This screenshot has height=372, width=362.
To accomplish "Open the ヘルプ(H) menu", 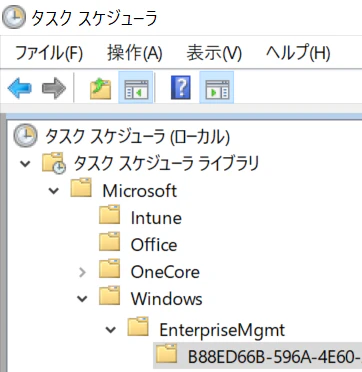I will click(x=298, y=53).
